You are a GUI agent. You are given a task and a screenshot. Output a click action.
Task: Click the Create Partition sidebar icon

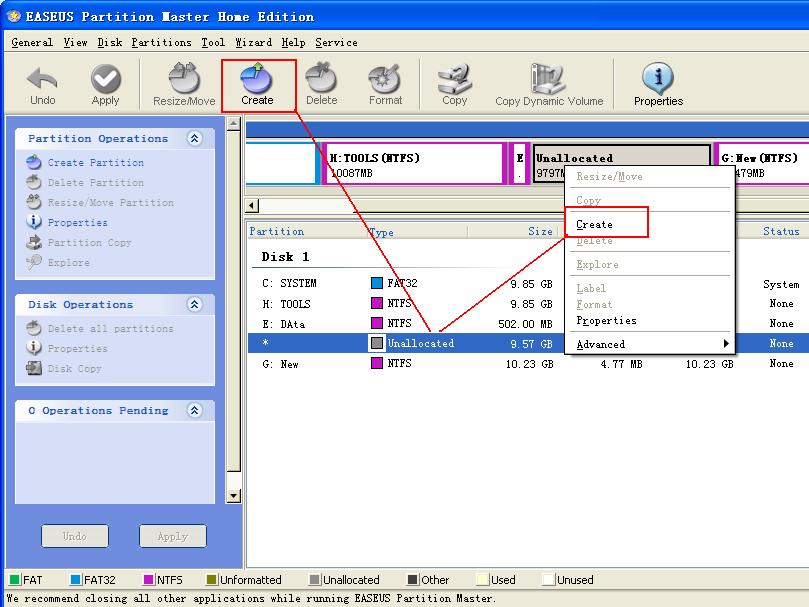pyautogui.click(x=34, y=162)
